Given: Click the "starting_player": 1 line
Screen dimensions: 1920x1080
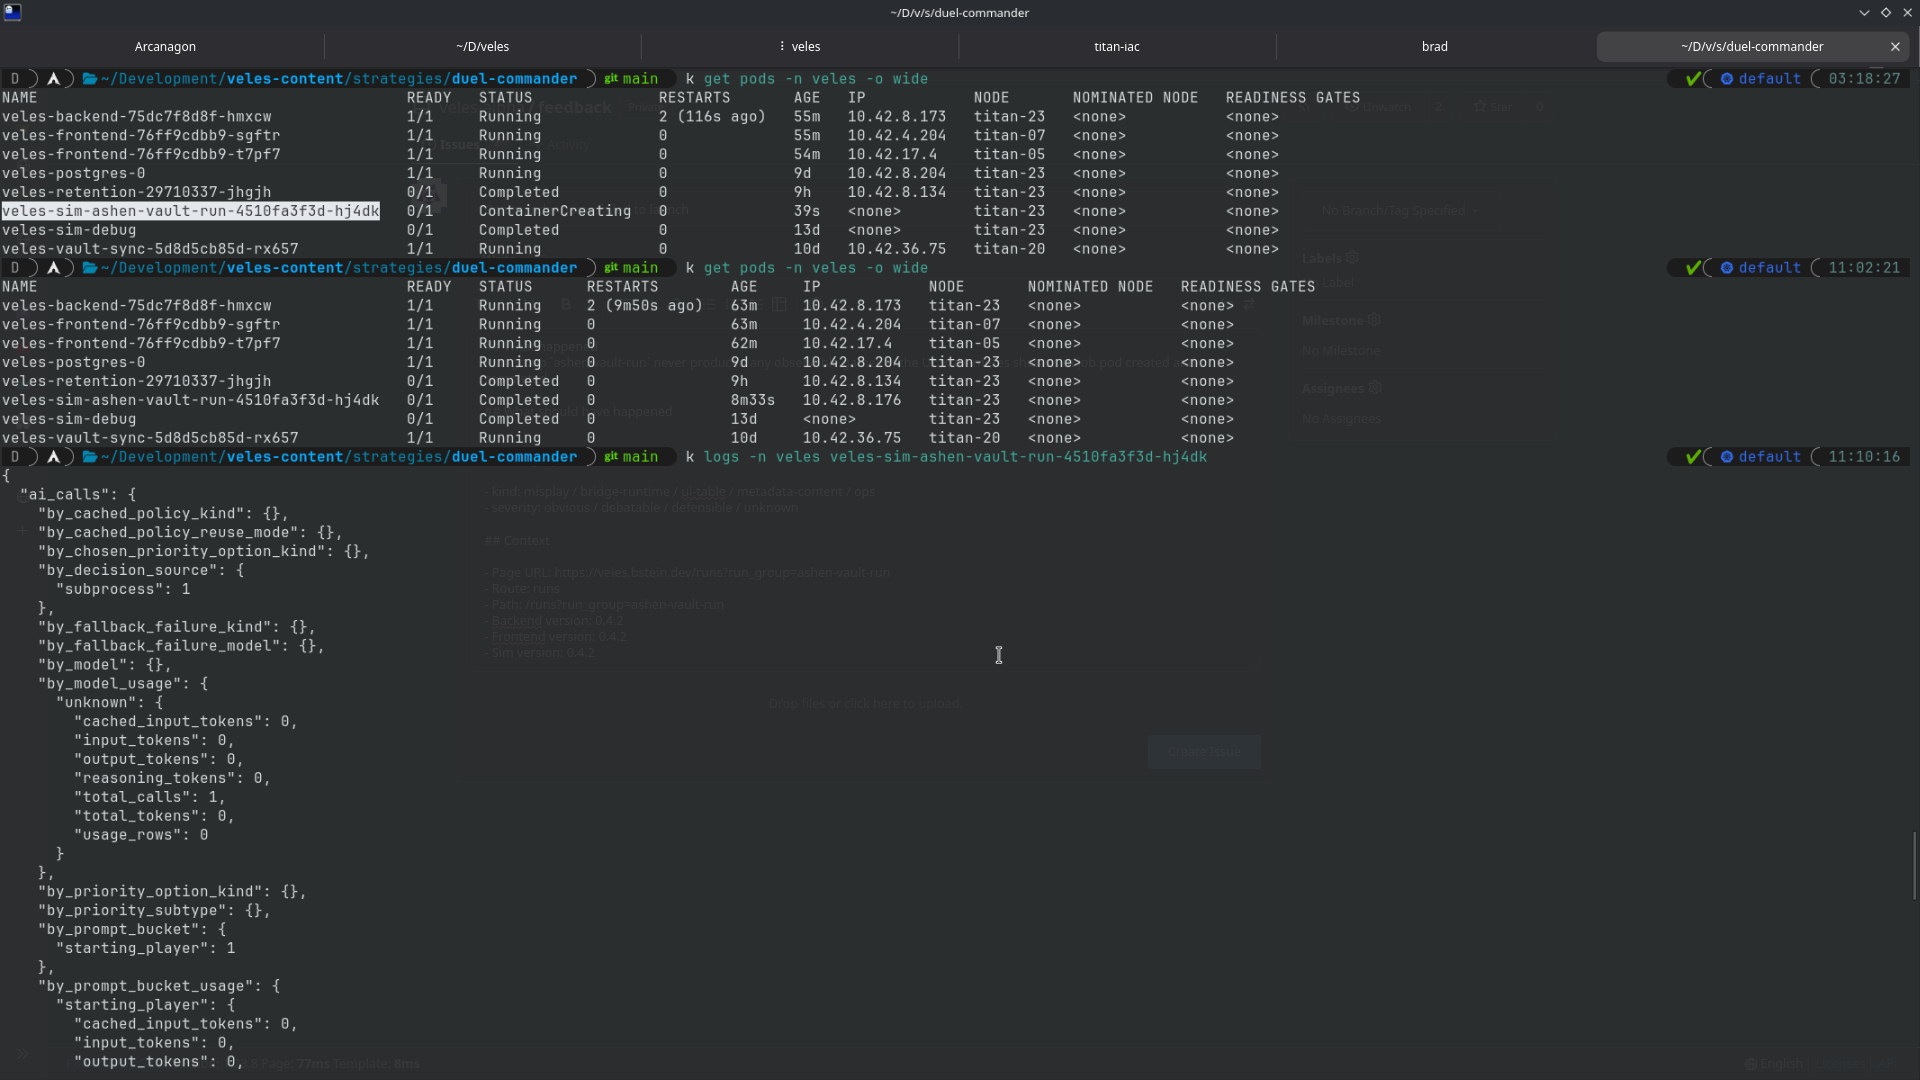Looking at the screenshot, I should click(146, 949).
